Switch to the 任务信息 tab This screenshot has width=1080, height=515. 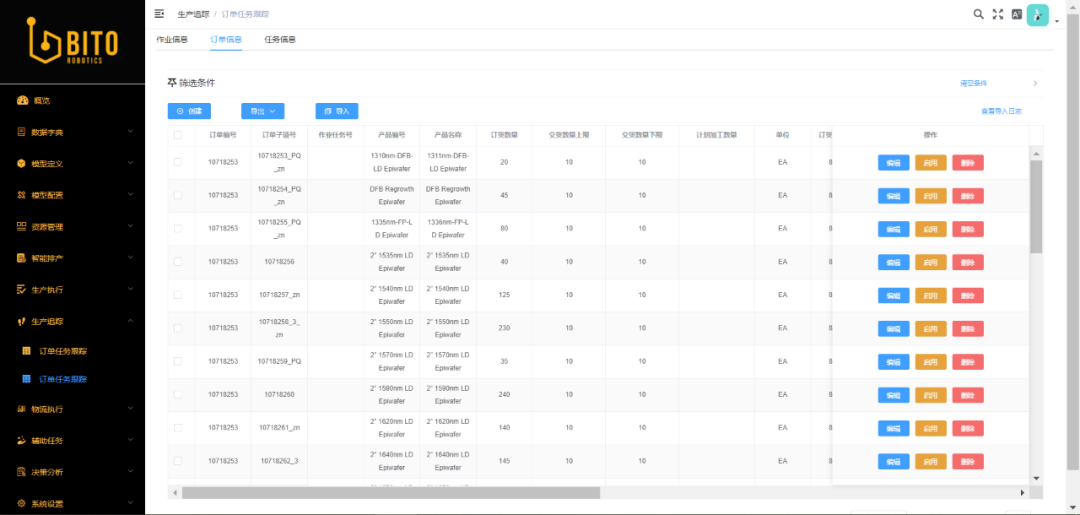pyautogui.click(x=280, y=39)
